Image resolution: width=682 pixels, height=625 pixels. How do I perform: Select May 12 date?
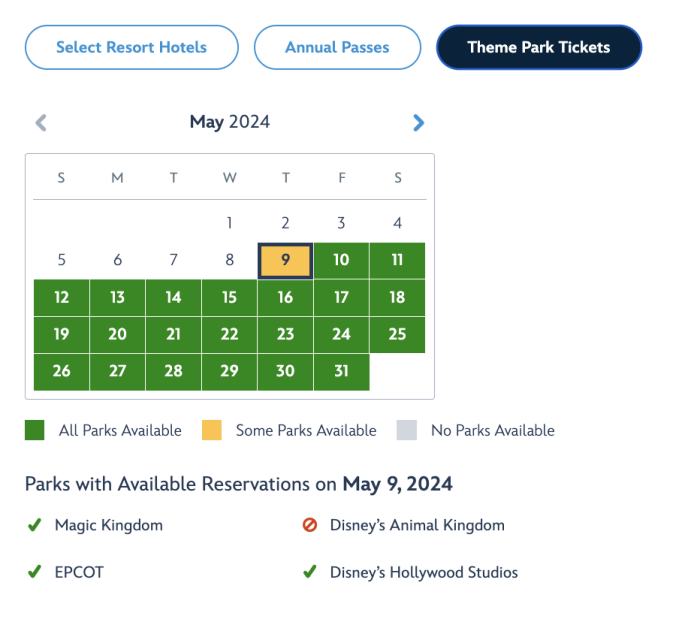[x=61, y=298]
